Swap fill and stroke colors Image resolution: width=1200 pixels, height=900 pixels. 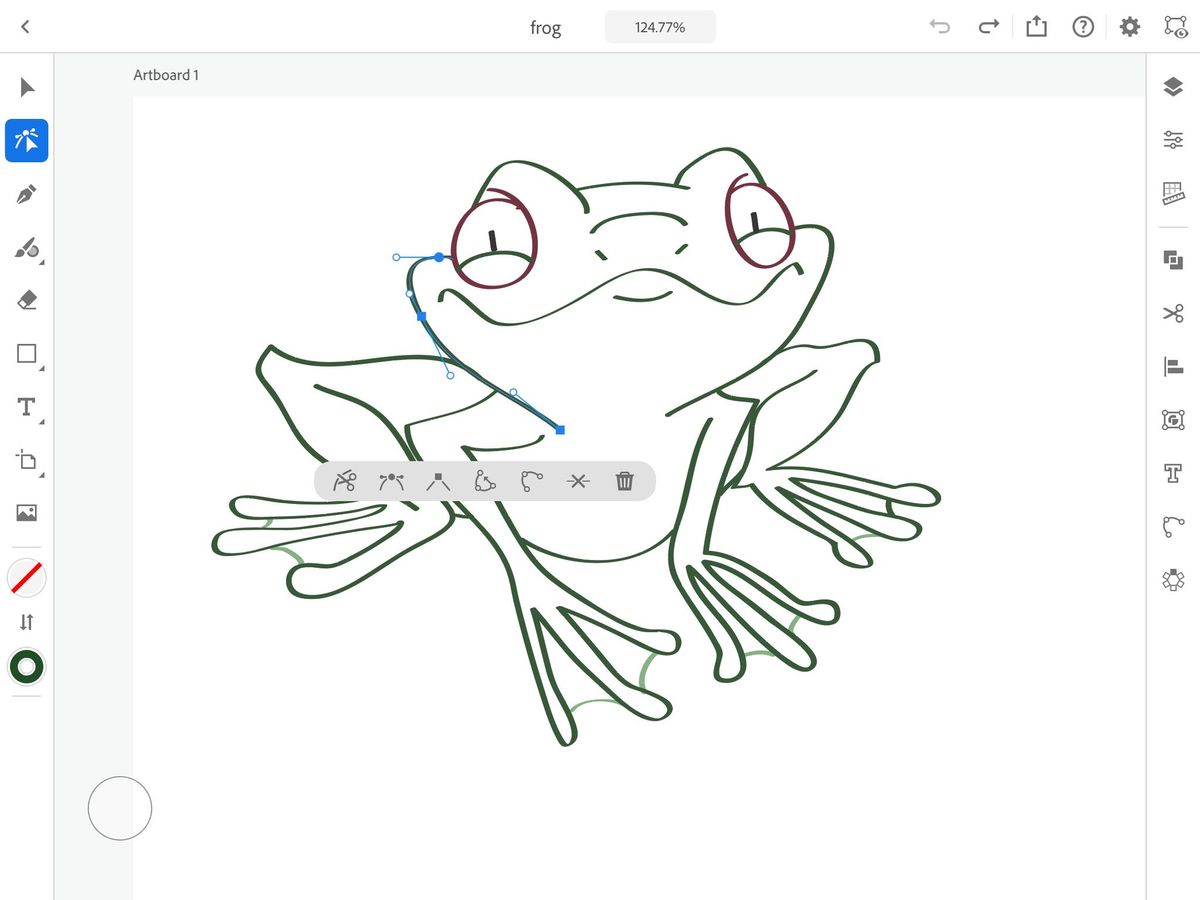coord(26,621)
